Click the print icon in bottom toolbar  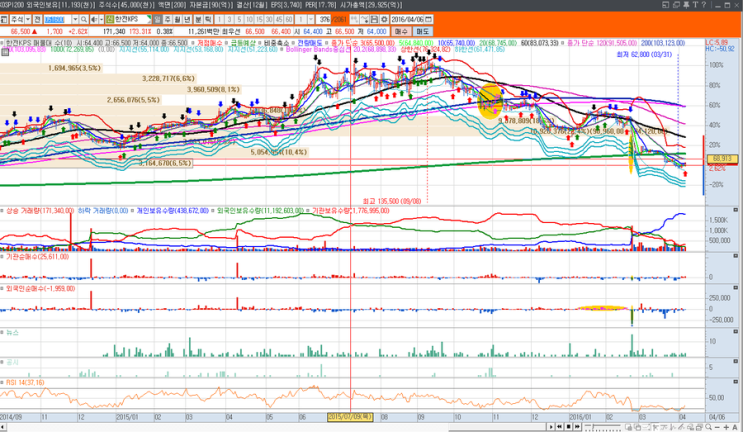pos(700,427)
